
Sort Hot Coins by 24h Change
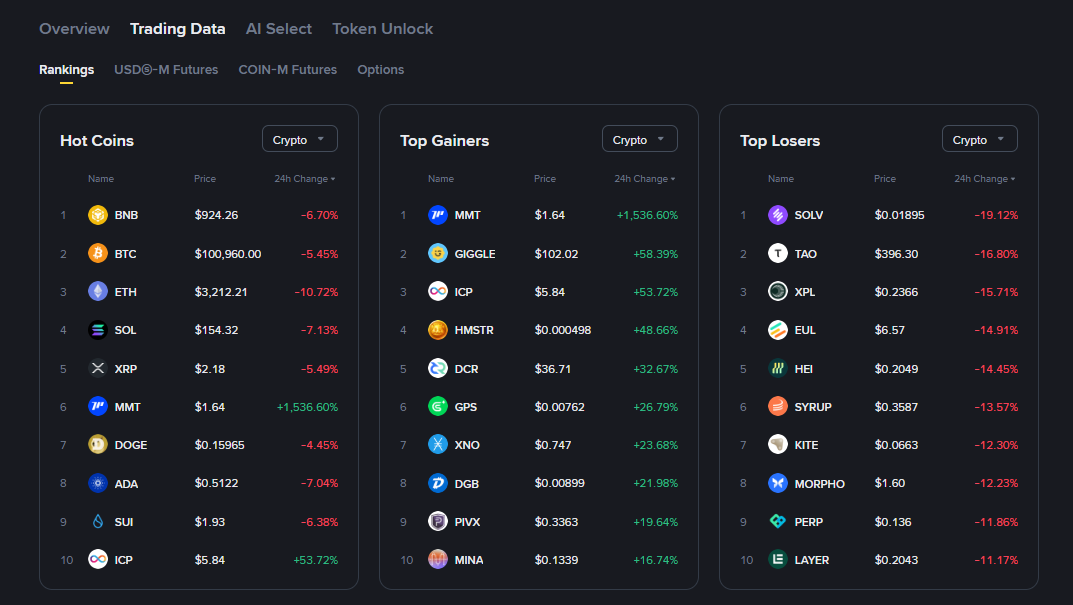tap(304, 179)
